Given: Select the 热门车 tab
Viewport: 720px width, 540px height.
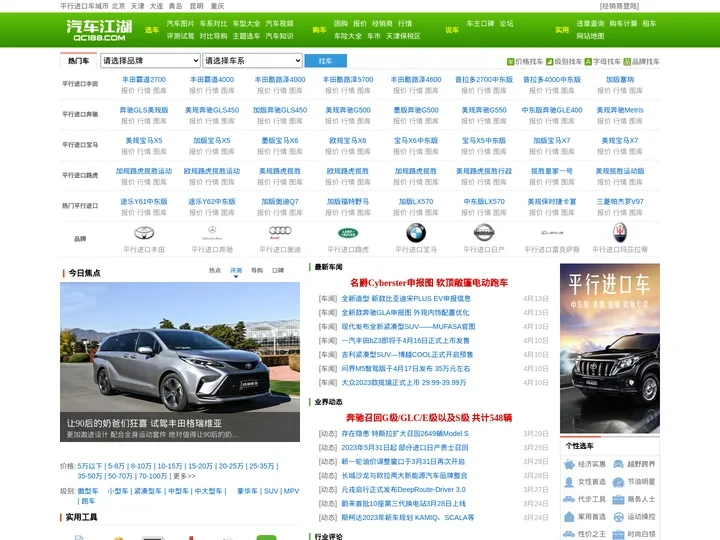Looking at the screenshot, I should click(x=79, y=61).
